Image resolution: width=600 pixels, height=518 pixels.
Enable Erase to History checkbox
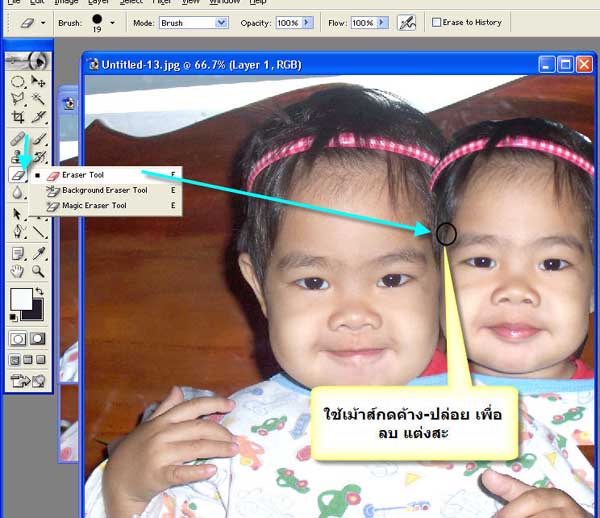point(436,23)
